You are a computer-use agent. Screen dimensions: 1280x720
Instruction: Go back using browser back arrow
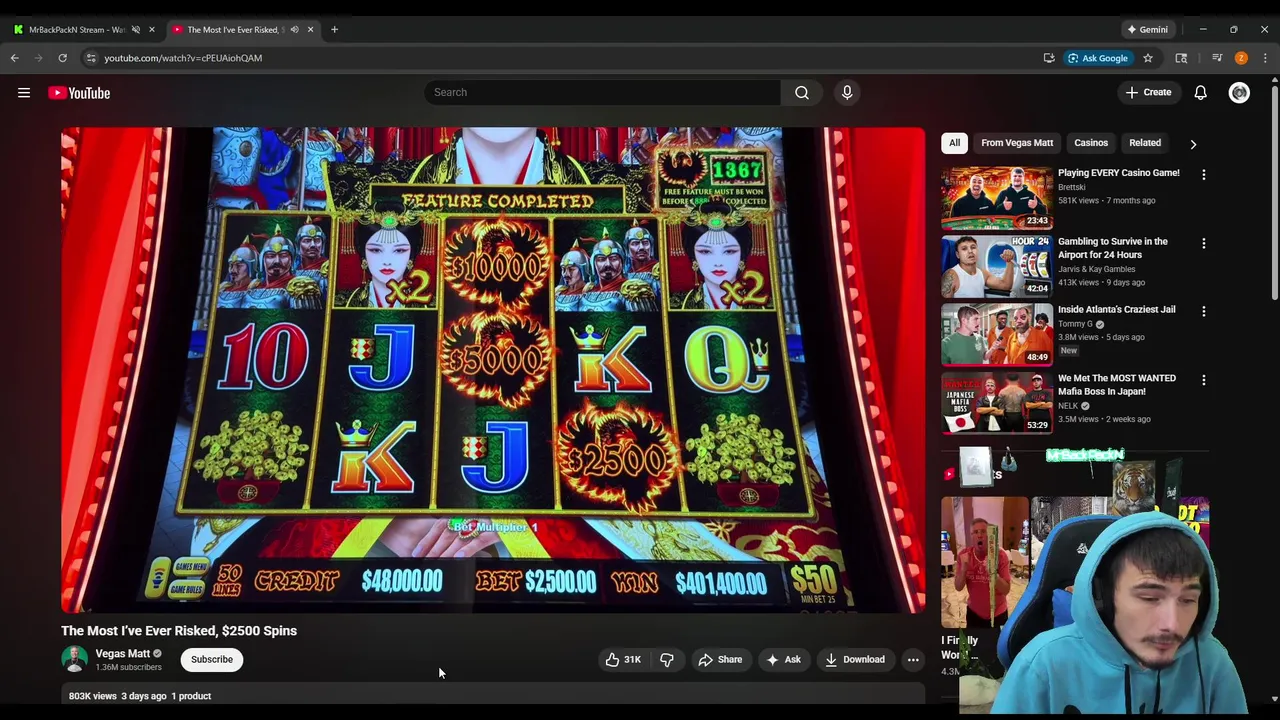(15, 58)
